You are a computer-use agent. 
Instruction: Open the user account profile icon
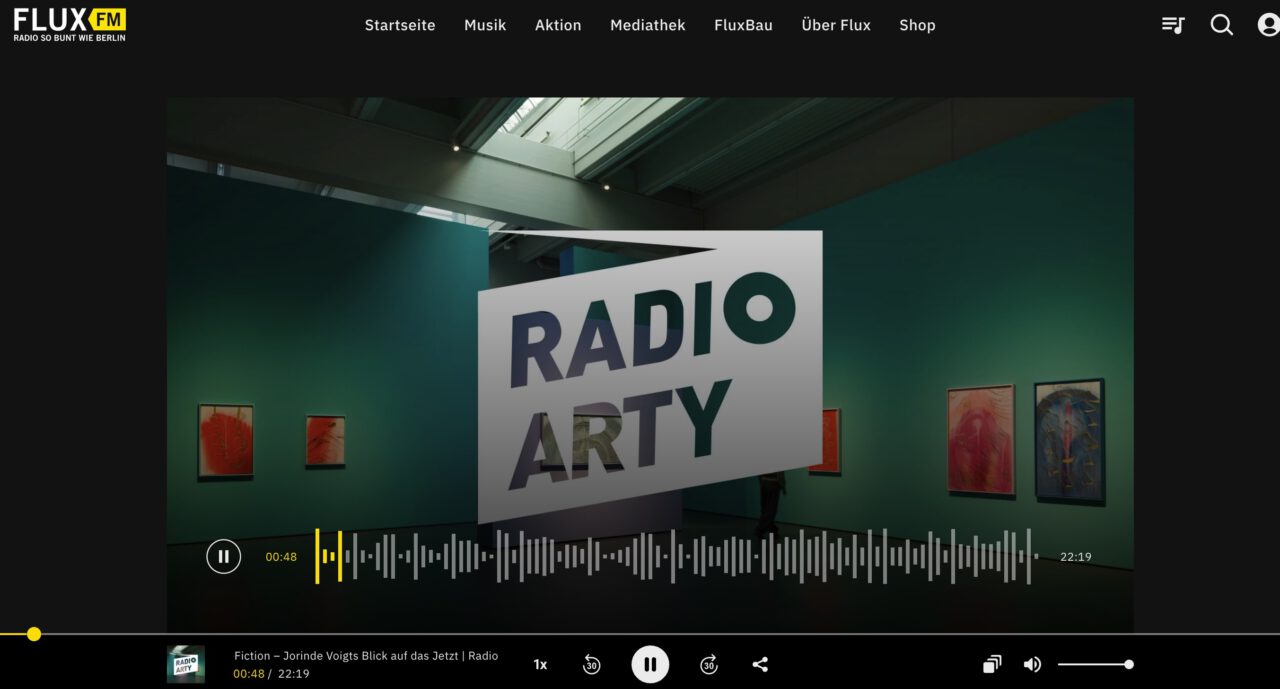(x=1269, y=25)
